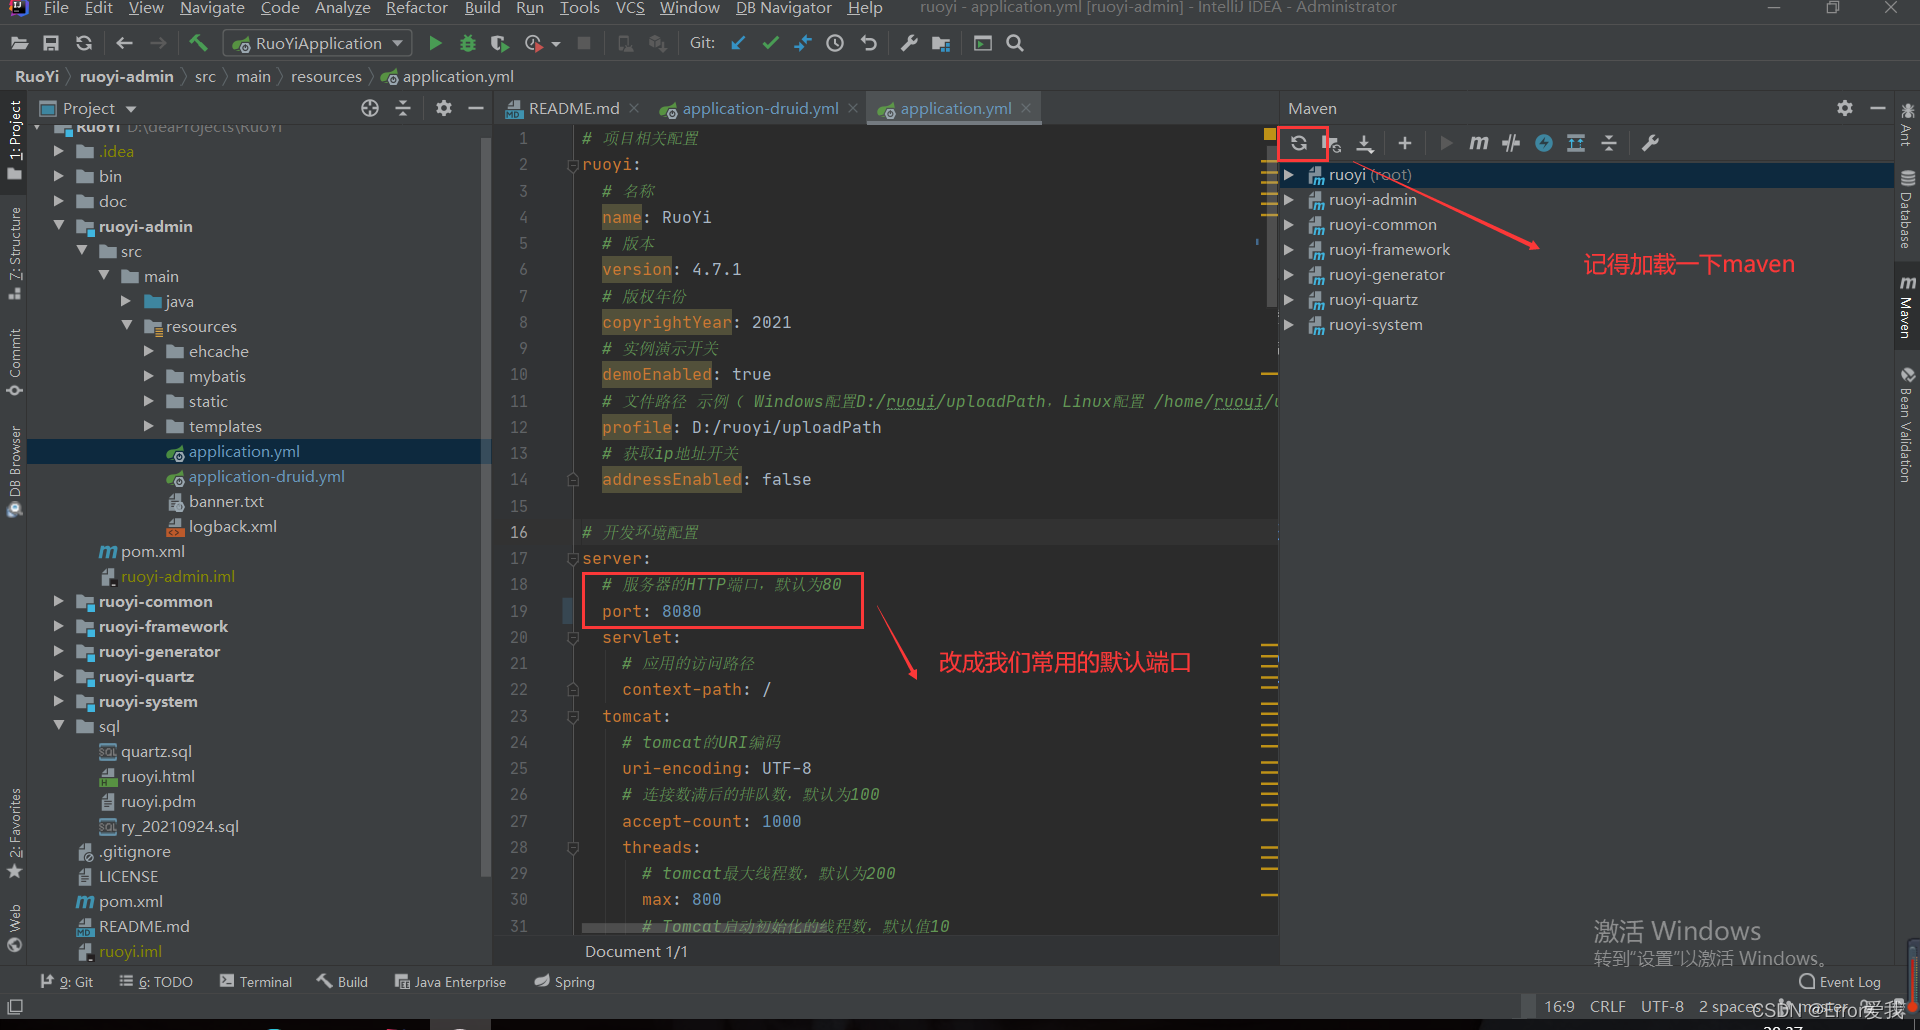This screenshot has height=1030, width=1920.
Task: Show Maven dependencies diagram
Action: tap(1576, 143)
